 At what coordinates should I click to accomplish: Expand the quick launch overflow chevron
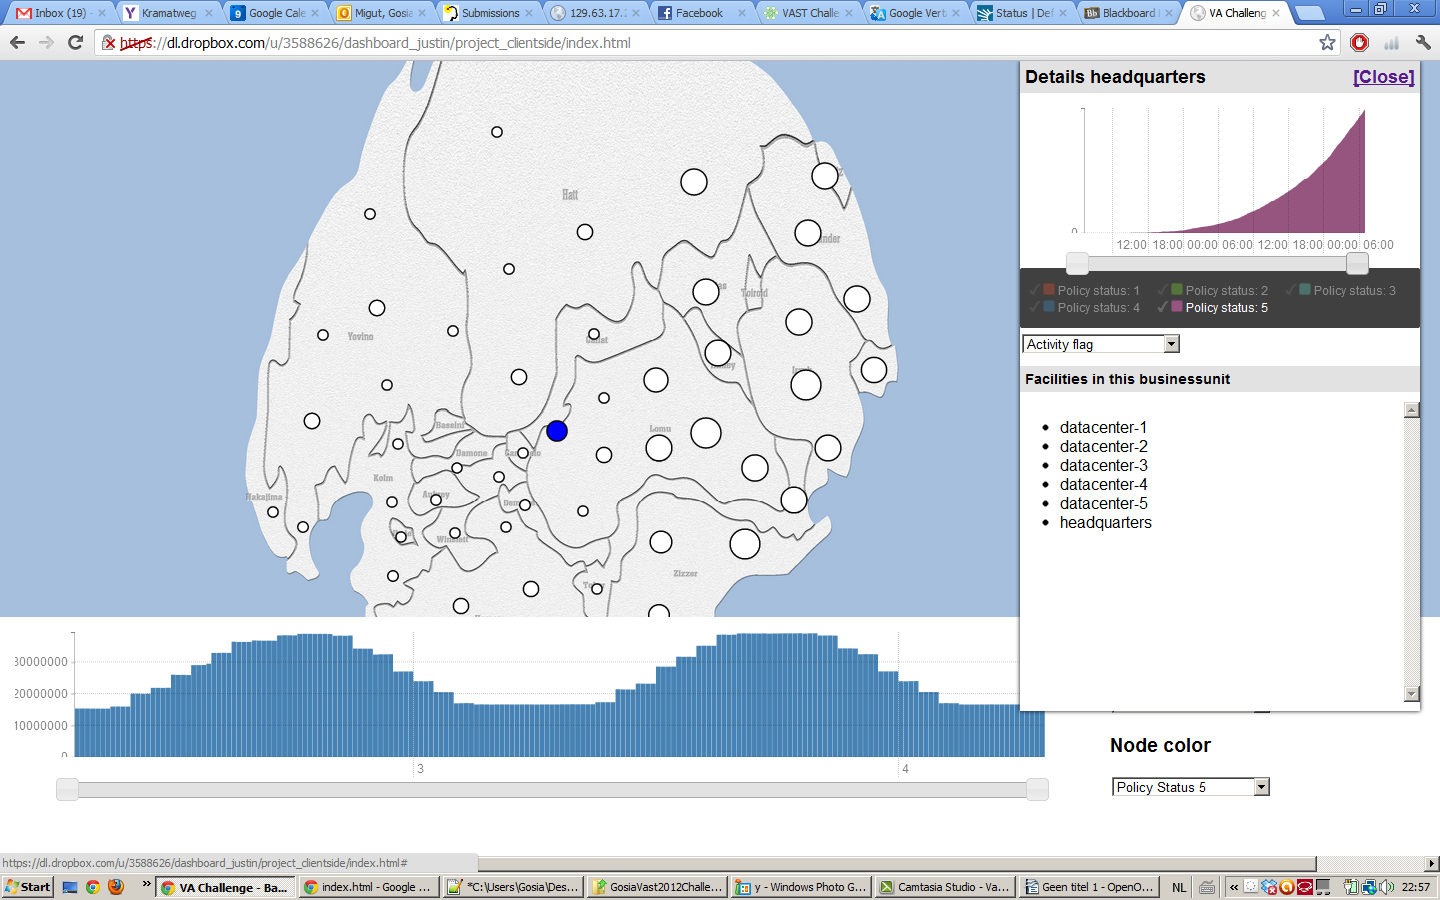pyautogui.click(x=146, y=884)
